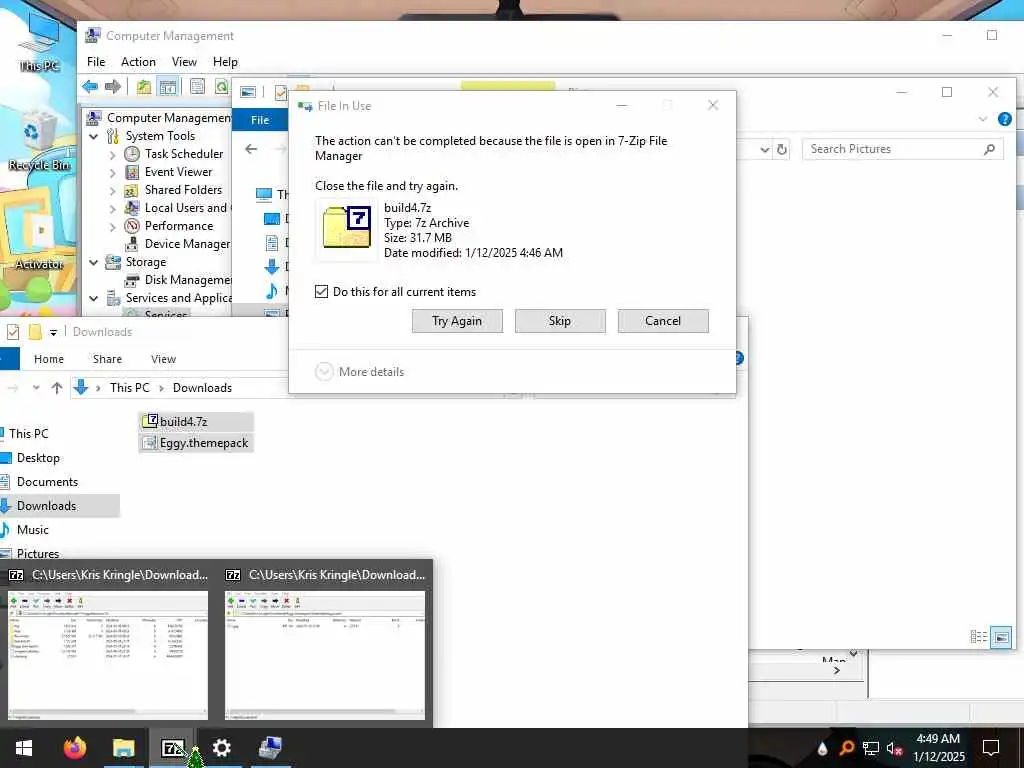Click the up-one-level folder toolbar icon
This screenshot has width=1024, height=768.
(x=144, y=86)
